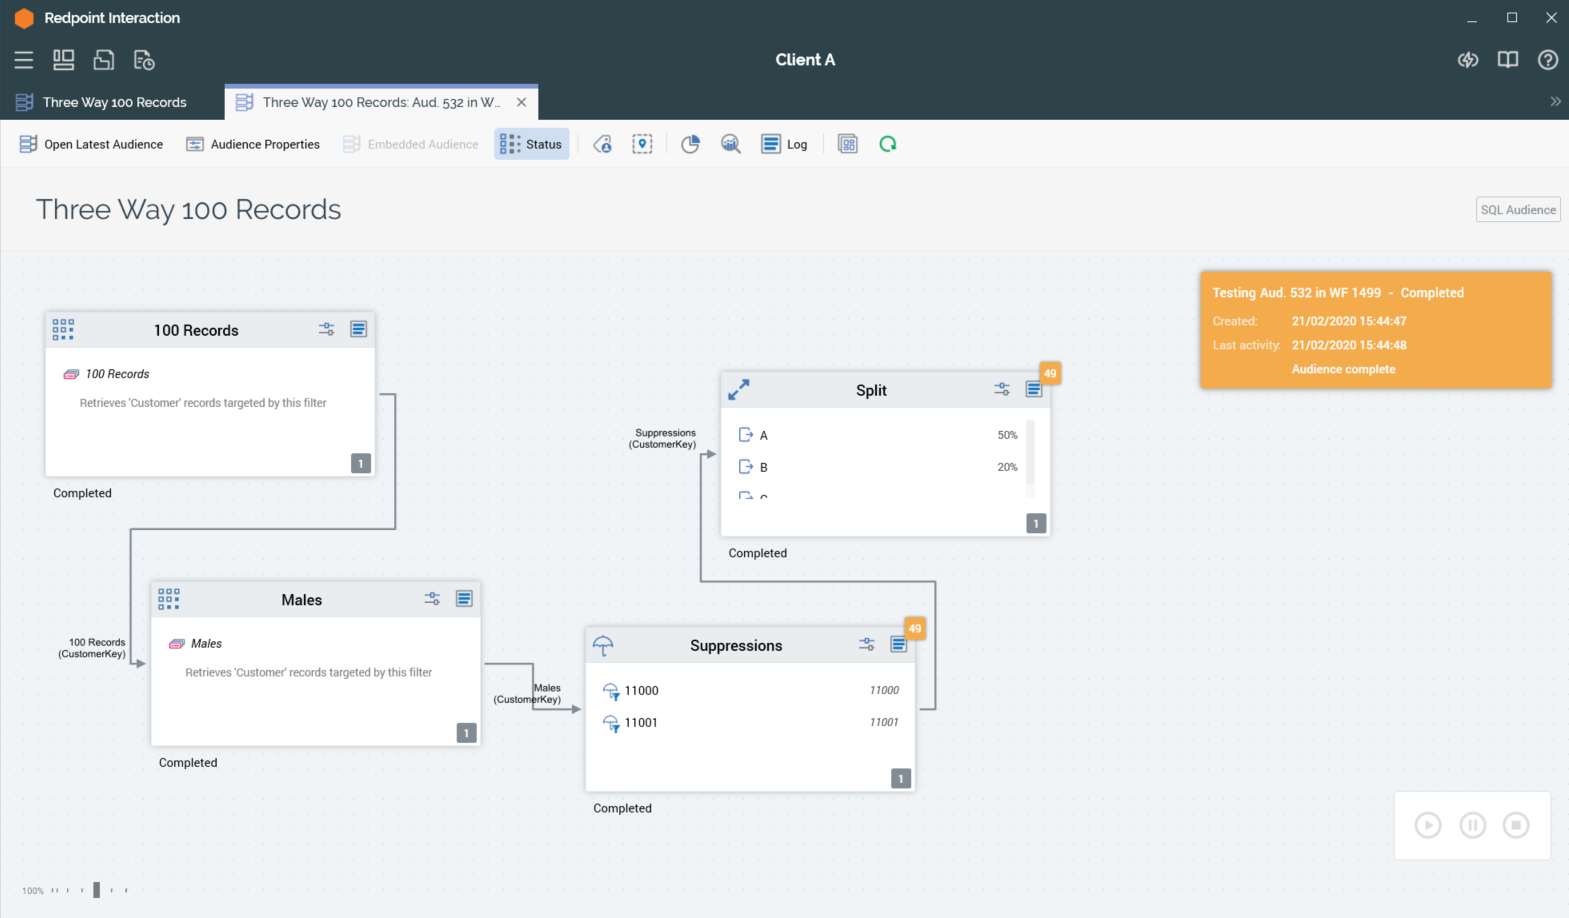Viewport: 1569px width, 918px height.
Task: Click Open Latest Audience button
Action: point(91,144)
